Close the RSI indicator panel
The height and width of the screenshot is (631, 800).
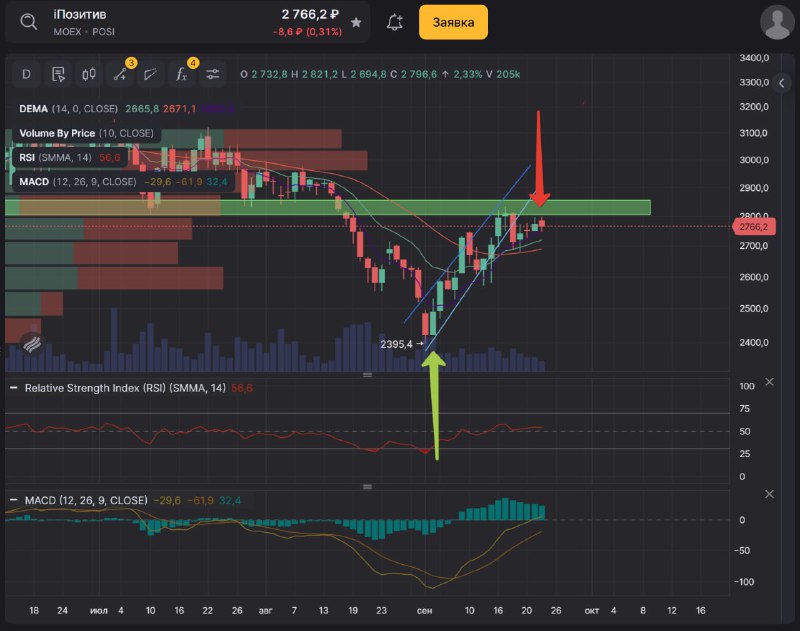click(769, 382)
